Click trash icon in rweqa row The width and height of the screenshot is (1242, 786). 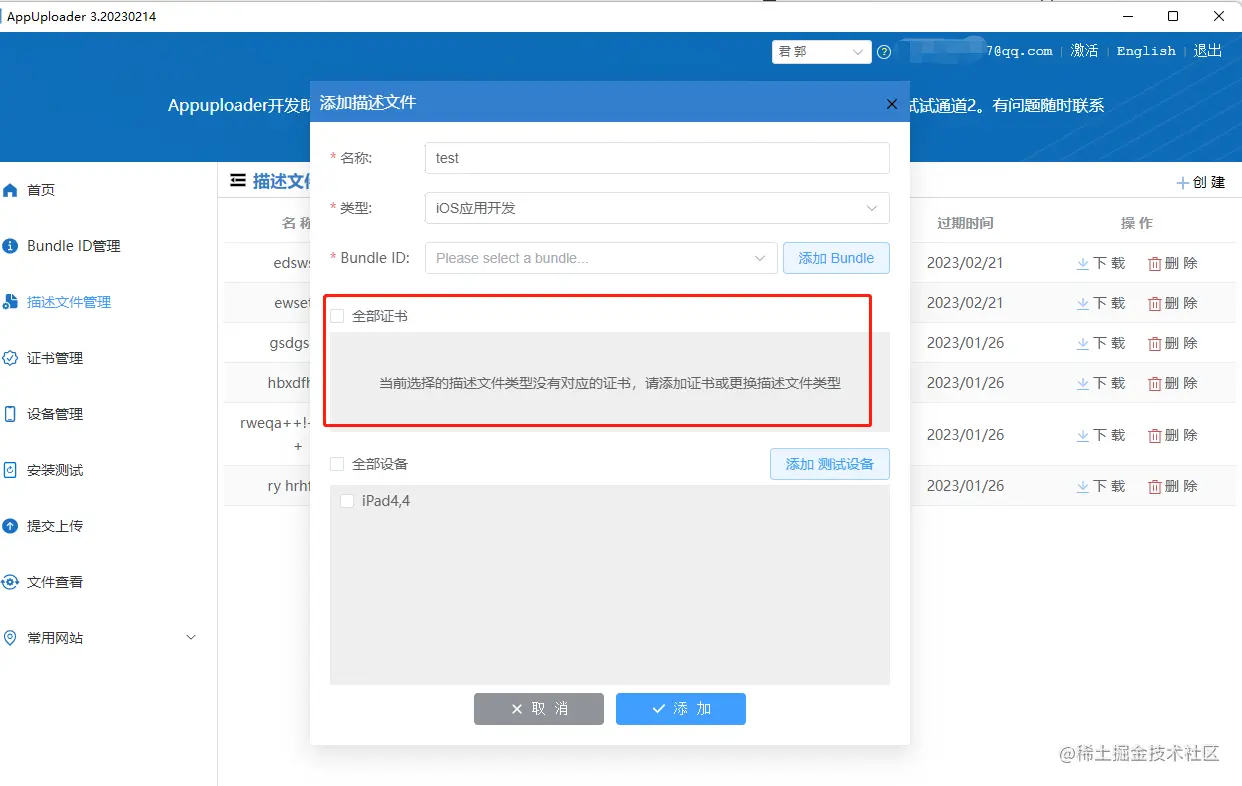1155,435
